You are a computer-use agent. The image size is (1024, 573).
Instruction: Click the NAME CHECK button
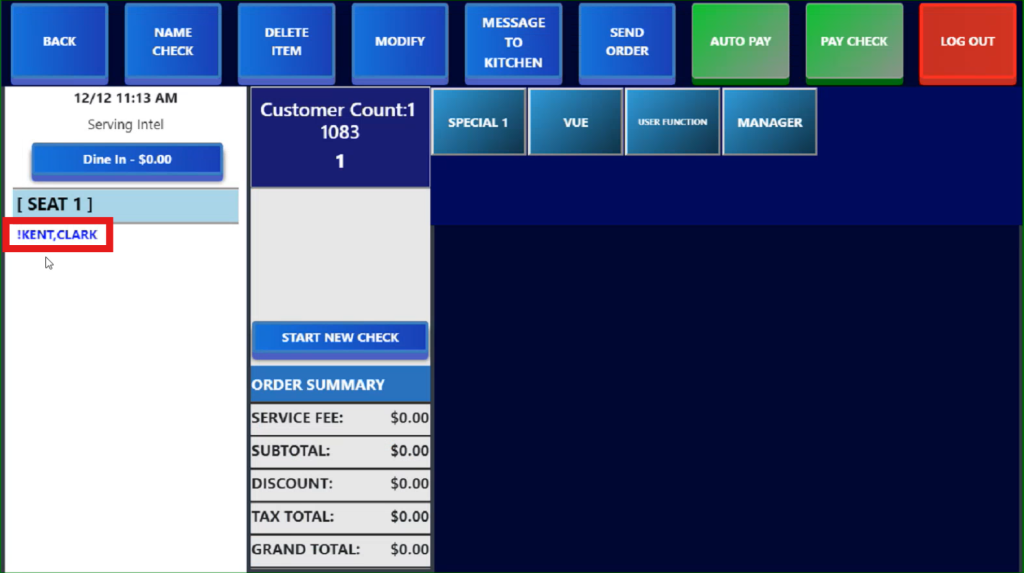pyautogui.click(x=172, y=42)
